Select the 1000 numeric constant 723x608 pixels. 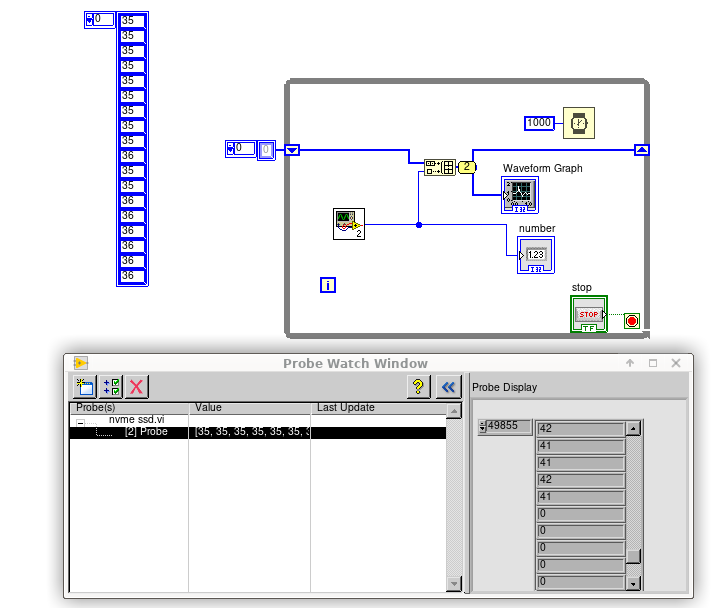539,123
